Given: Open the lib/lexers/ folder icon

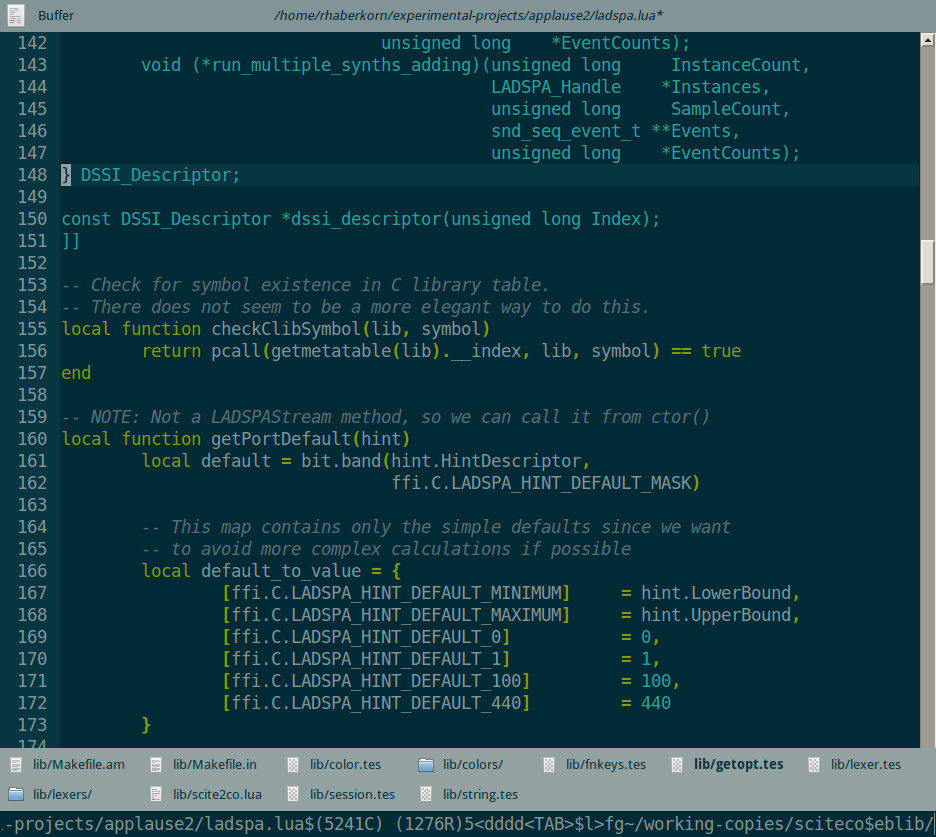Looking at the screenshot, I should 16,795.
